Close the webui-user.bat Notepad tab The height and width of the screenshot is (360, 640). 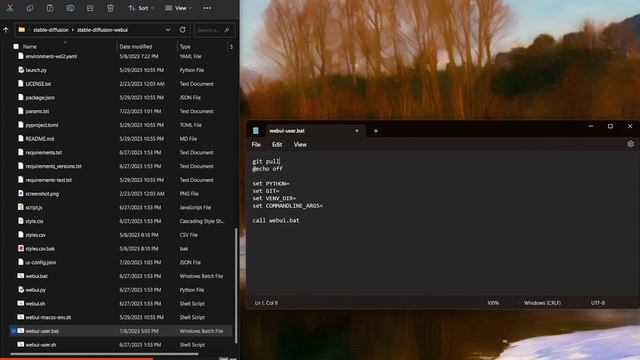pos(357,131)
